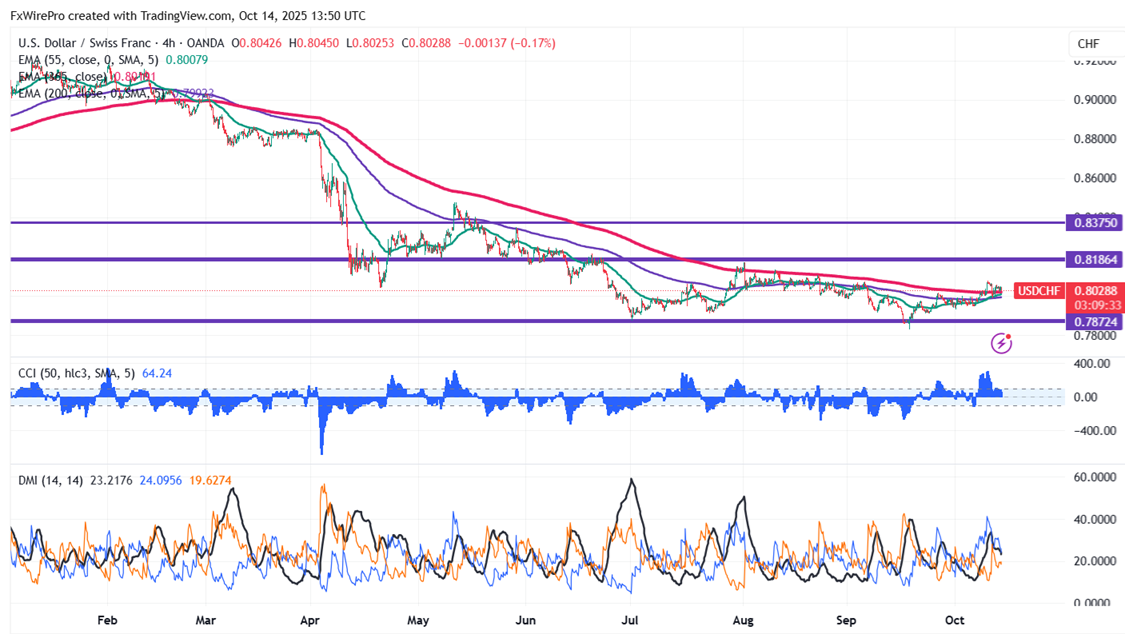
Task: Click the Jul label on time axis
Action: [630, 620]
